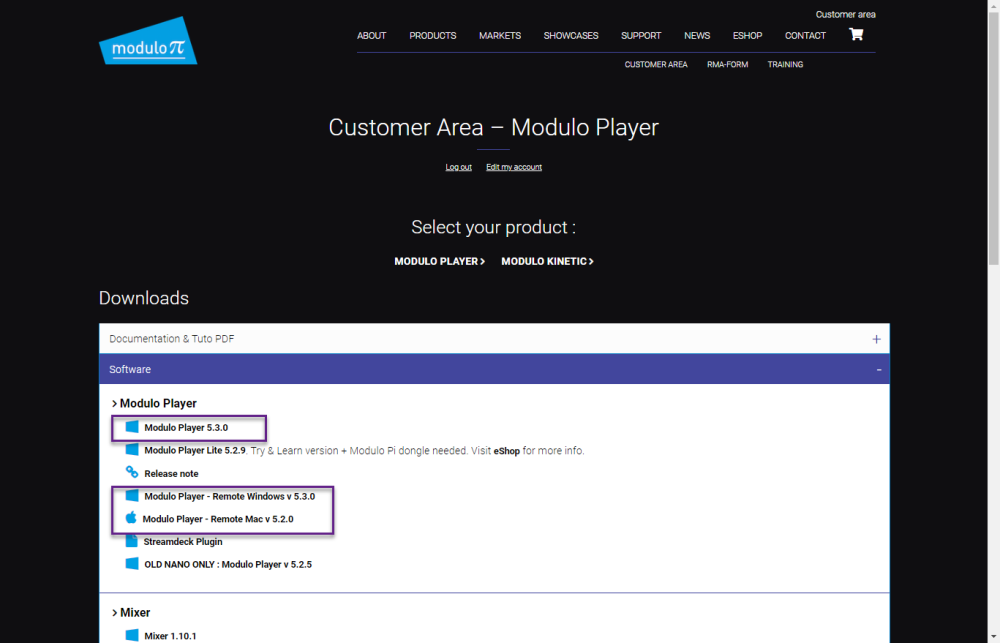Open the Release note link
1000x643 pixels.
(x=172, y=473)
